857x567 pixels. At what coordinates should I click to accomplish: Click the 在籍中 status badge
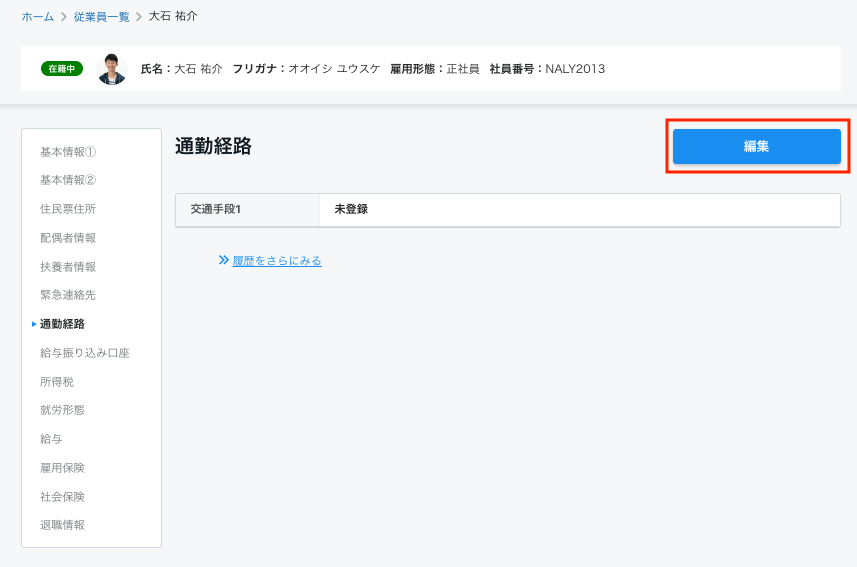(x=62, y=69)
